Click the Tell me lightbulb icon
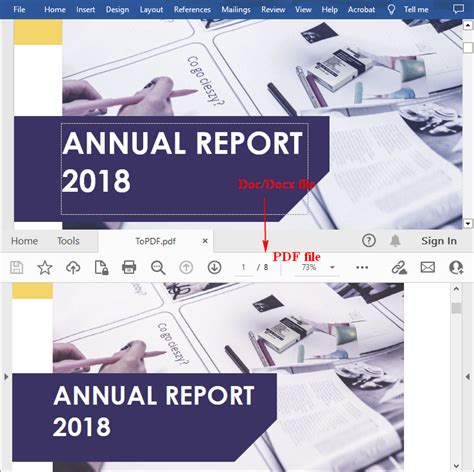The height and width of the screenshot is (472, 474). click(391, 9)
